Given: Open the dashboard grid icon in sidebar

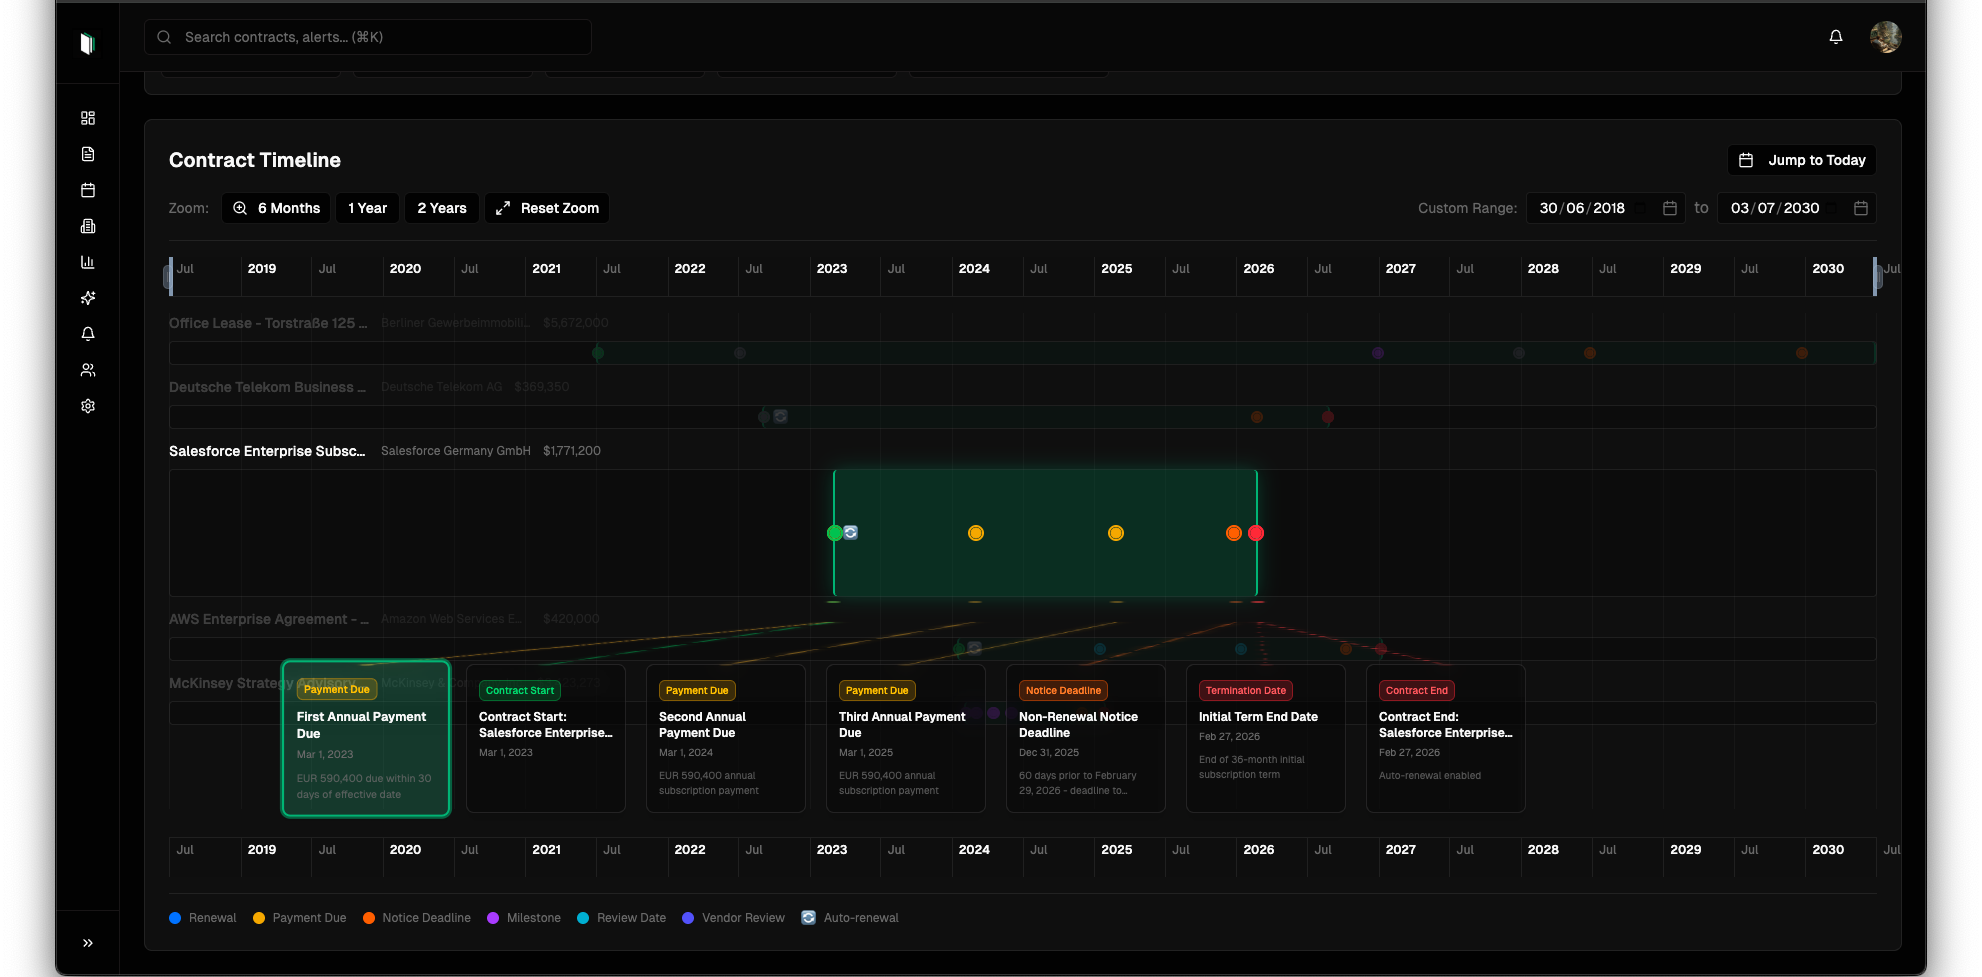Looking at the screenshot, I should (x=88, y=118).
